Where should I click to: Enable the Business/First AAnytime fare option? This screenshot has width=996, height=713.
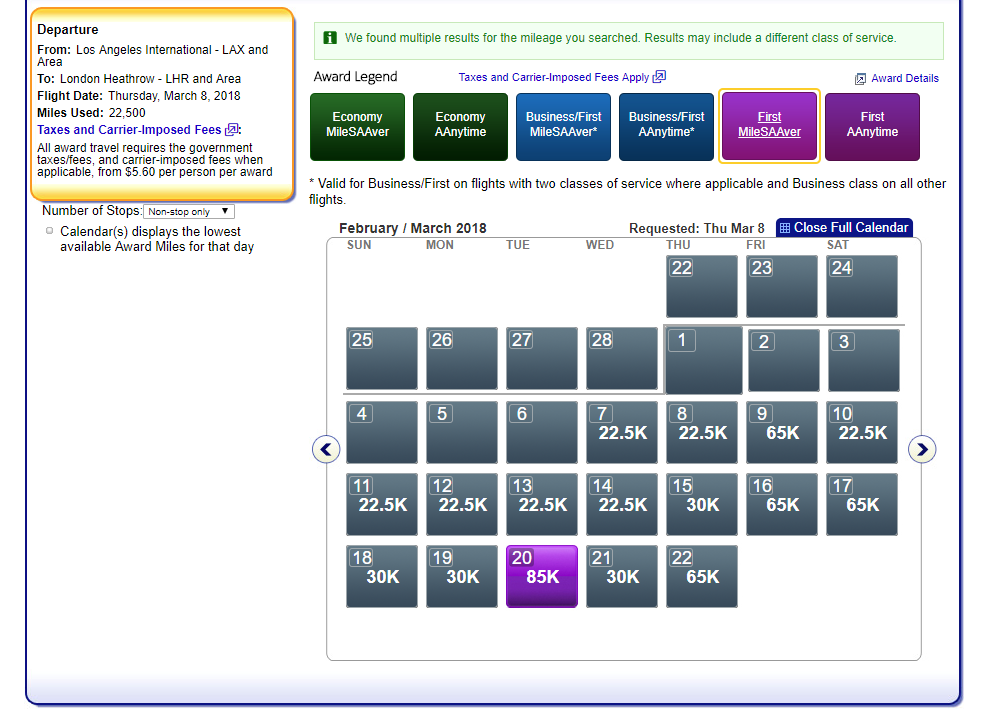click(x=666, y=126)
